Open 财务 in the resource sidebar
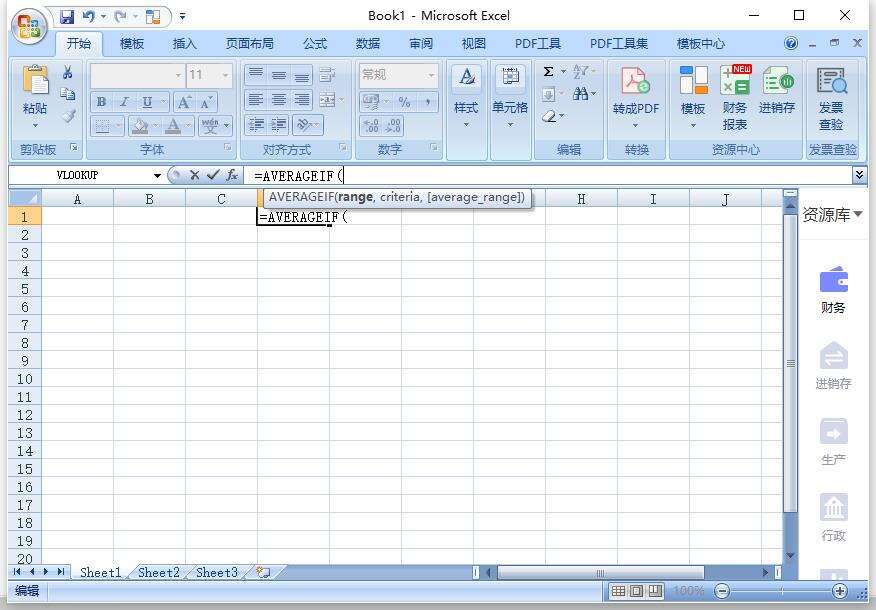 (x=833, y=290)
